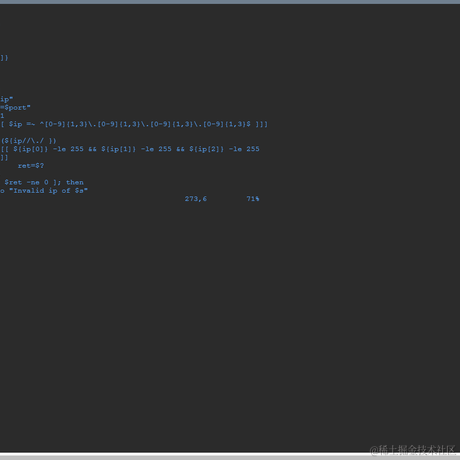The image size is (460, 460).
Task: Click the 71% file position indicator
Action: 253,199
